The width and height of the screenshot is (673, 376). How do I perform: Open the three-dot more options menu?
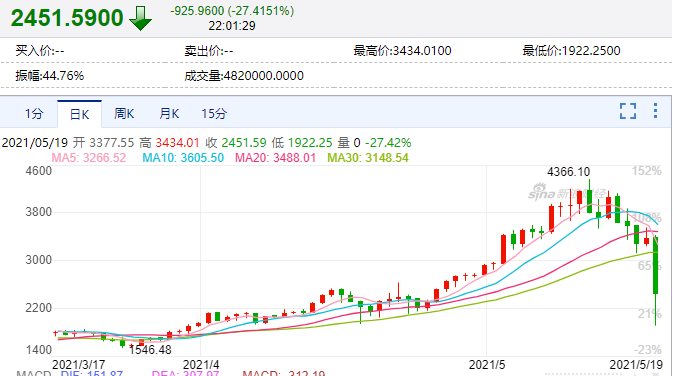pyautogui.click(x=655, y=111)
